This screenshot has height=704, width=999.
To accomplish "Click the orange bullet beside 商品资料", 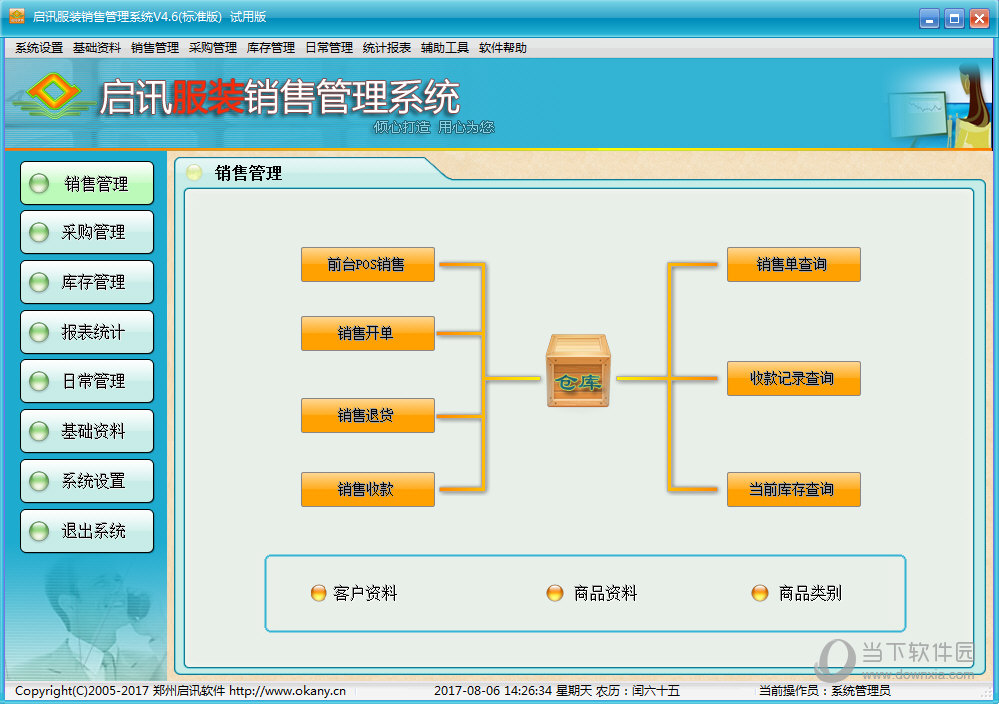I will pyautogui.click(x=555, y=593).
